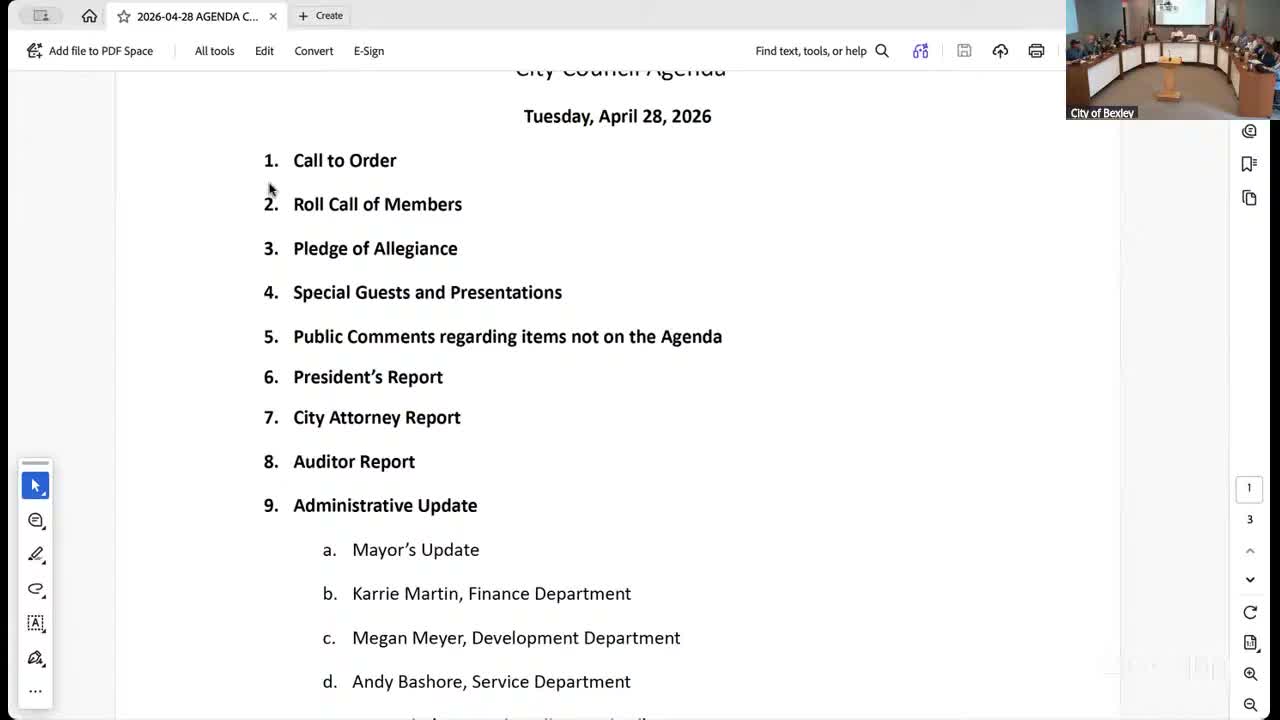Click sub-item Mayor's Update
The image size is (1280, 720).
point(415,550)
